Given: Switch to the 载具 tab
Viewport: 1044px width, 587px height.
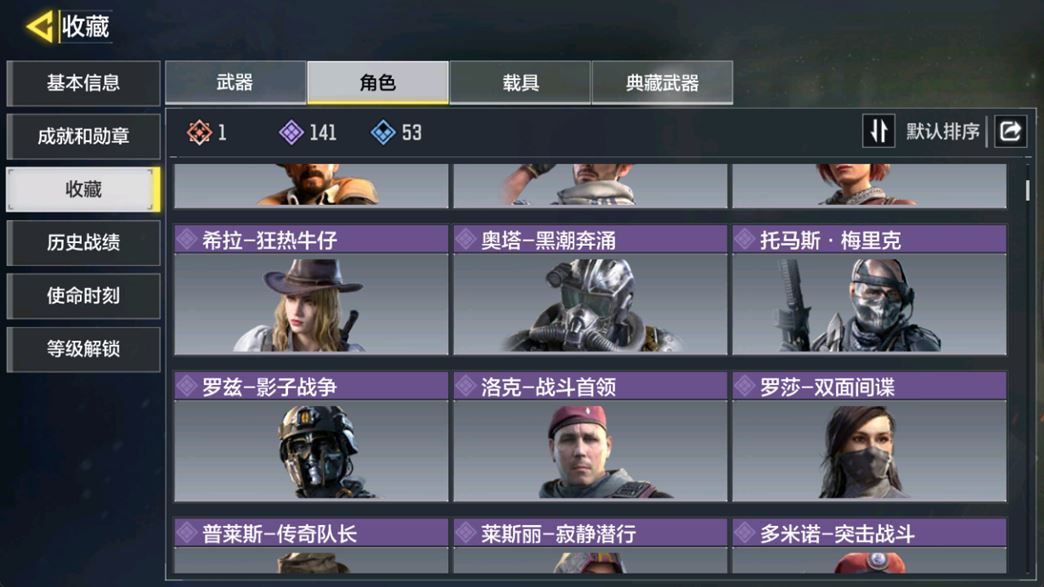Looking at the screenshot, I should pyautogui.click(x=520, y=83).
